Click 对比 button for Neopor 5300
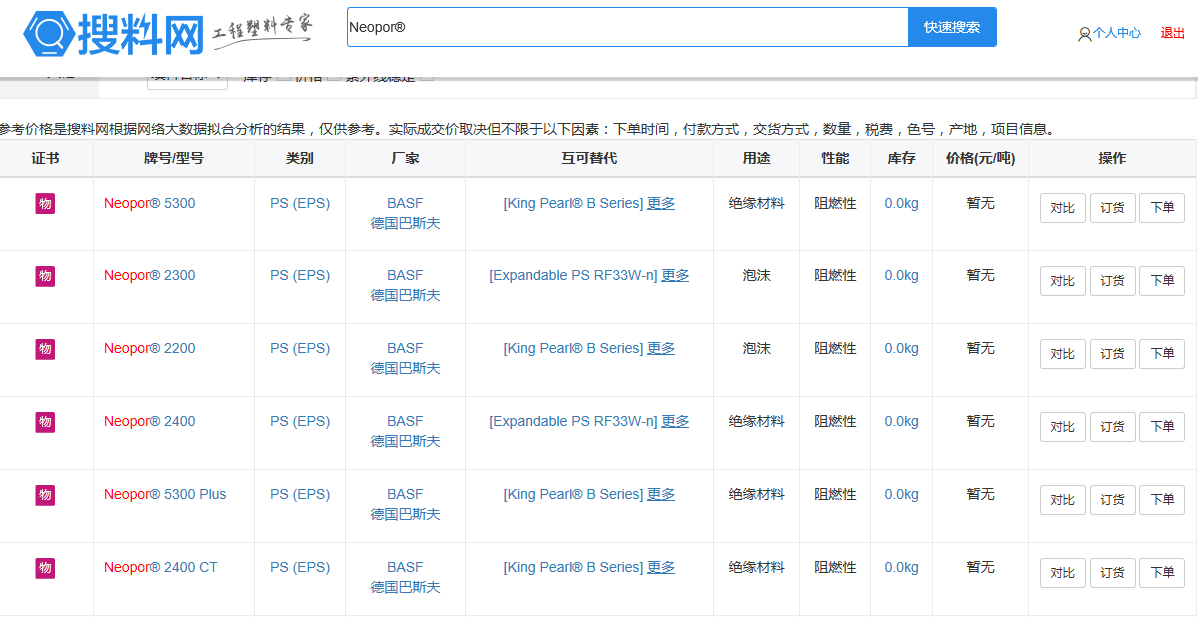 [1062, 208]
